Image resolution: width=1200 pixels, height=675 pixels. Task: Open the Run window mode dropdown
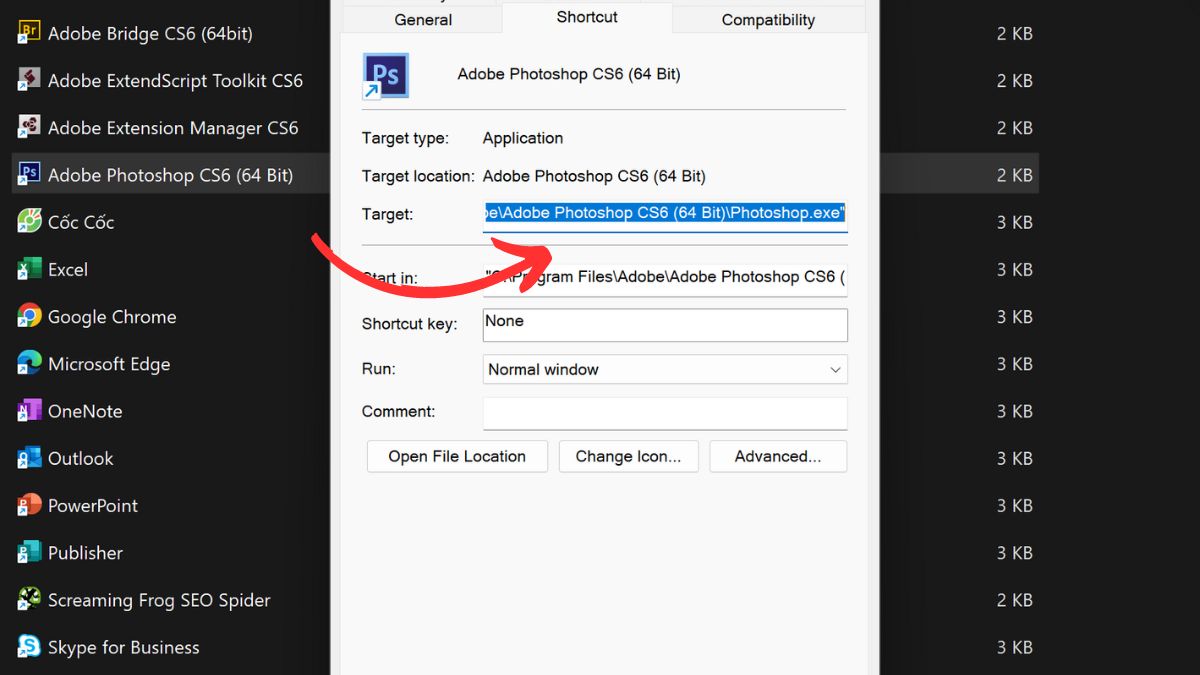[x=665, y=369]
